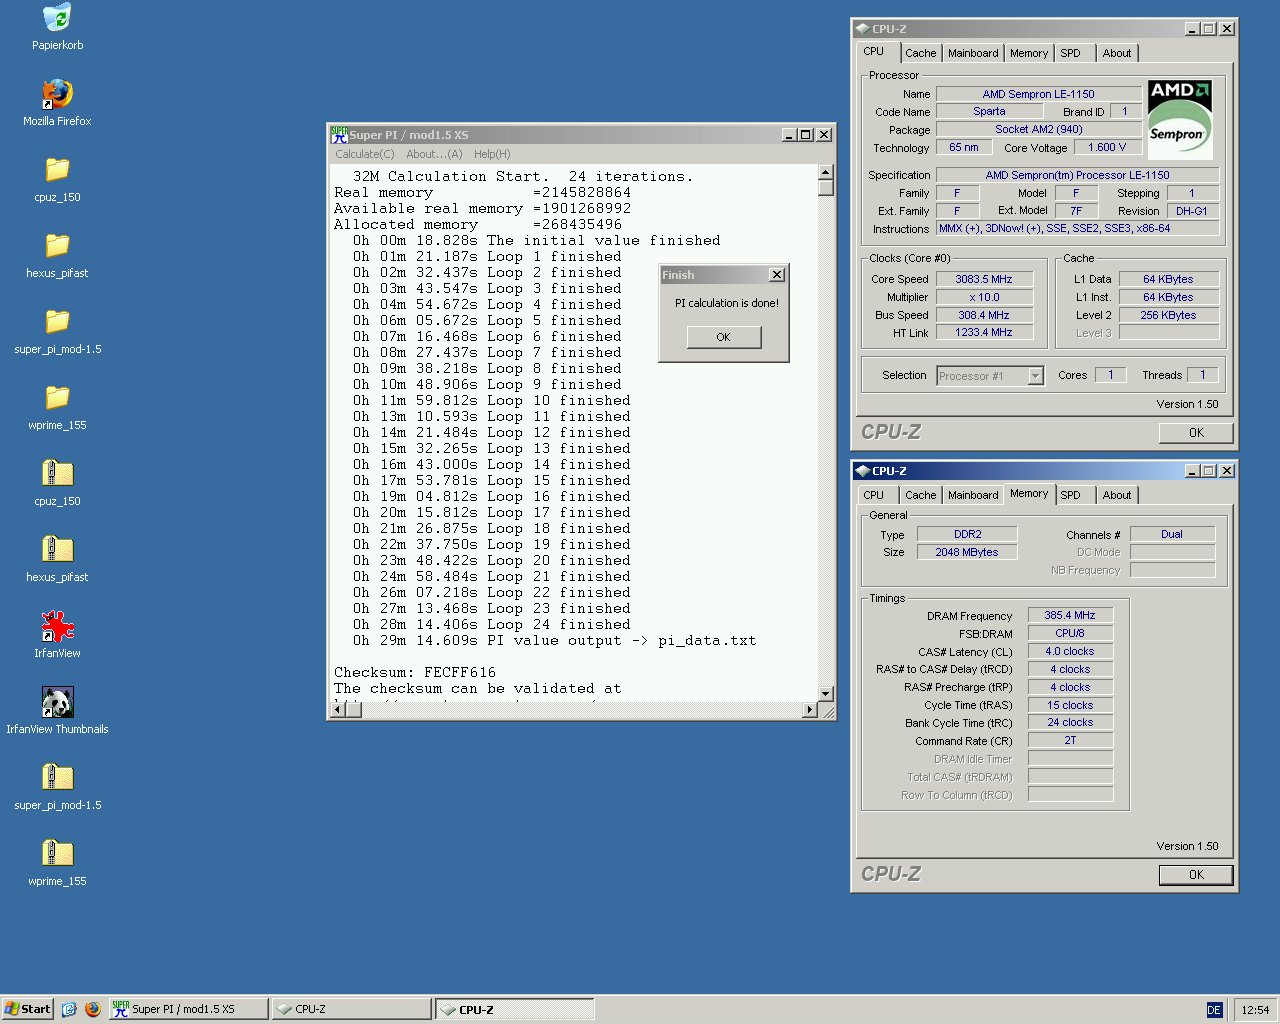
Task: Click the AMD Sempron logo in CPU-Z
Action: [1180, 119]
